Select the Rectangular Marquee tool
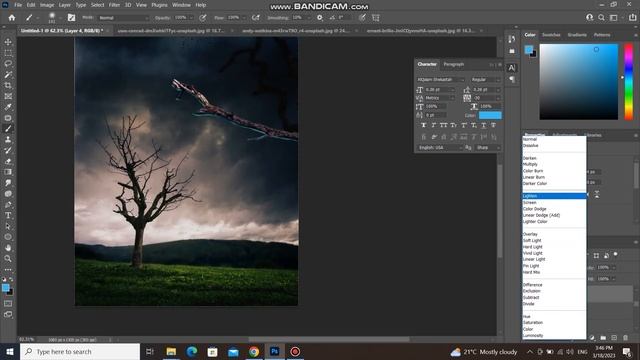This screenshot has width=640, height=360. [x=8, y=53]
